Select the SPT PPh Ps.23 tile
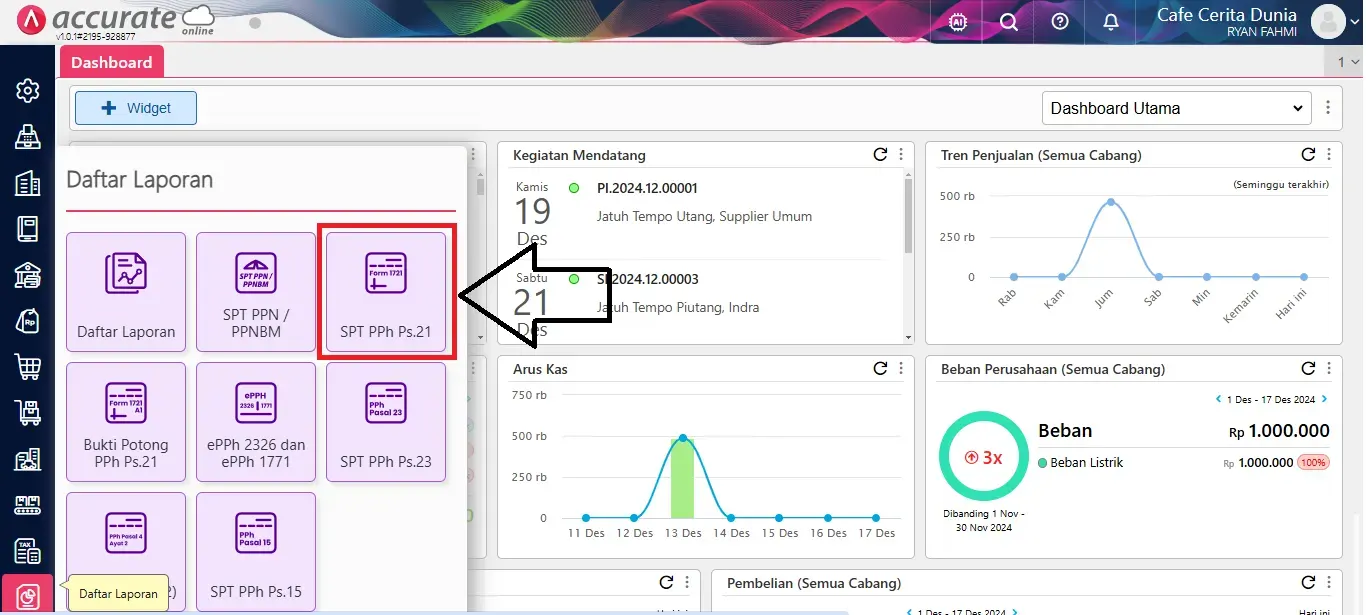 tap(386, 422)
